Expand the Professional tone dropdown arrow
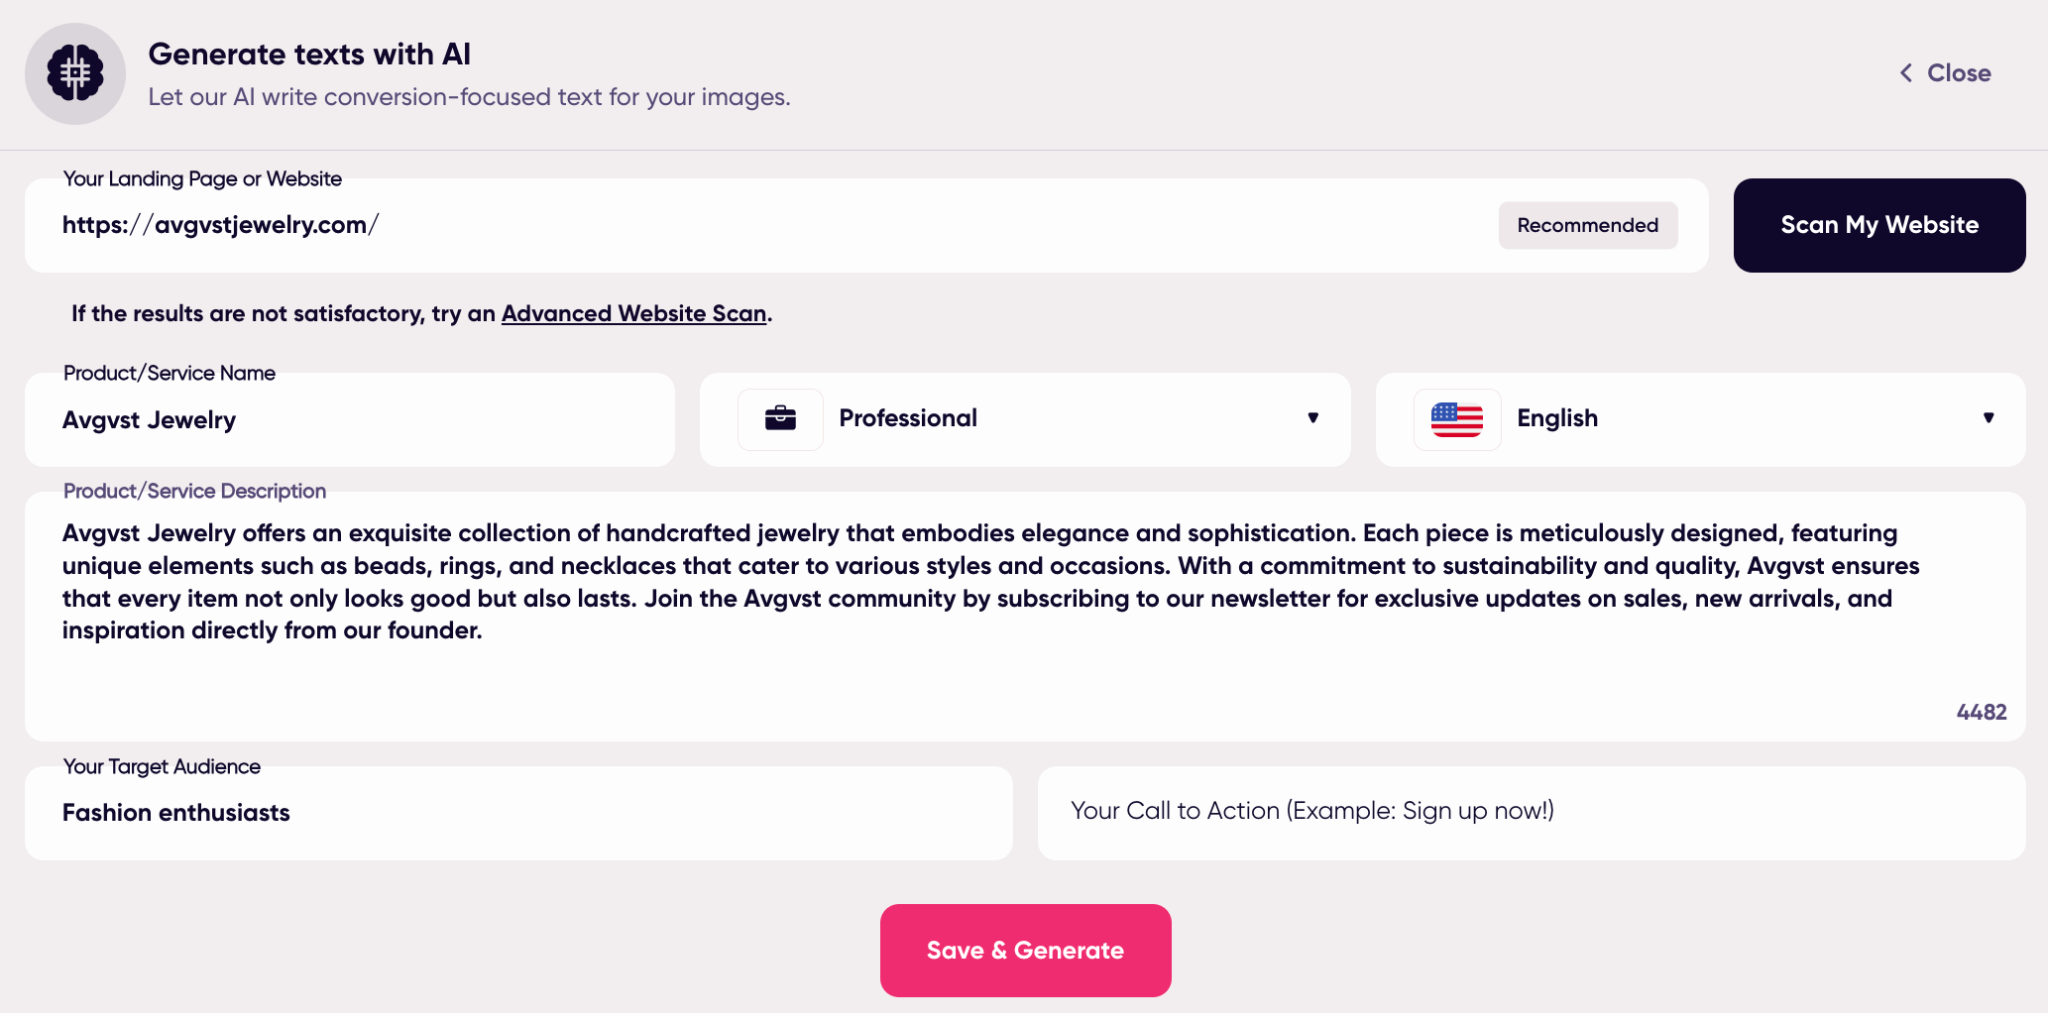Image resolution: width=2048 pixels, height=1013 pixels. click(1313, 418)
